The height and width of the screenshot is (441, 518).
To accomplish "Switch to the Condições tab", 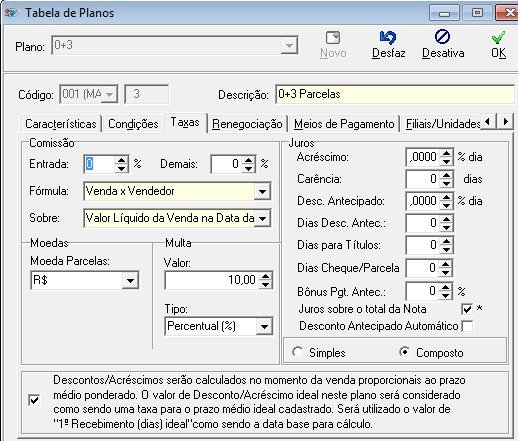I will pyautogui.click(x=133, y=124).
